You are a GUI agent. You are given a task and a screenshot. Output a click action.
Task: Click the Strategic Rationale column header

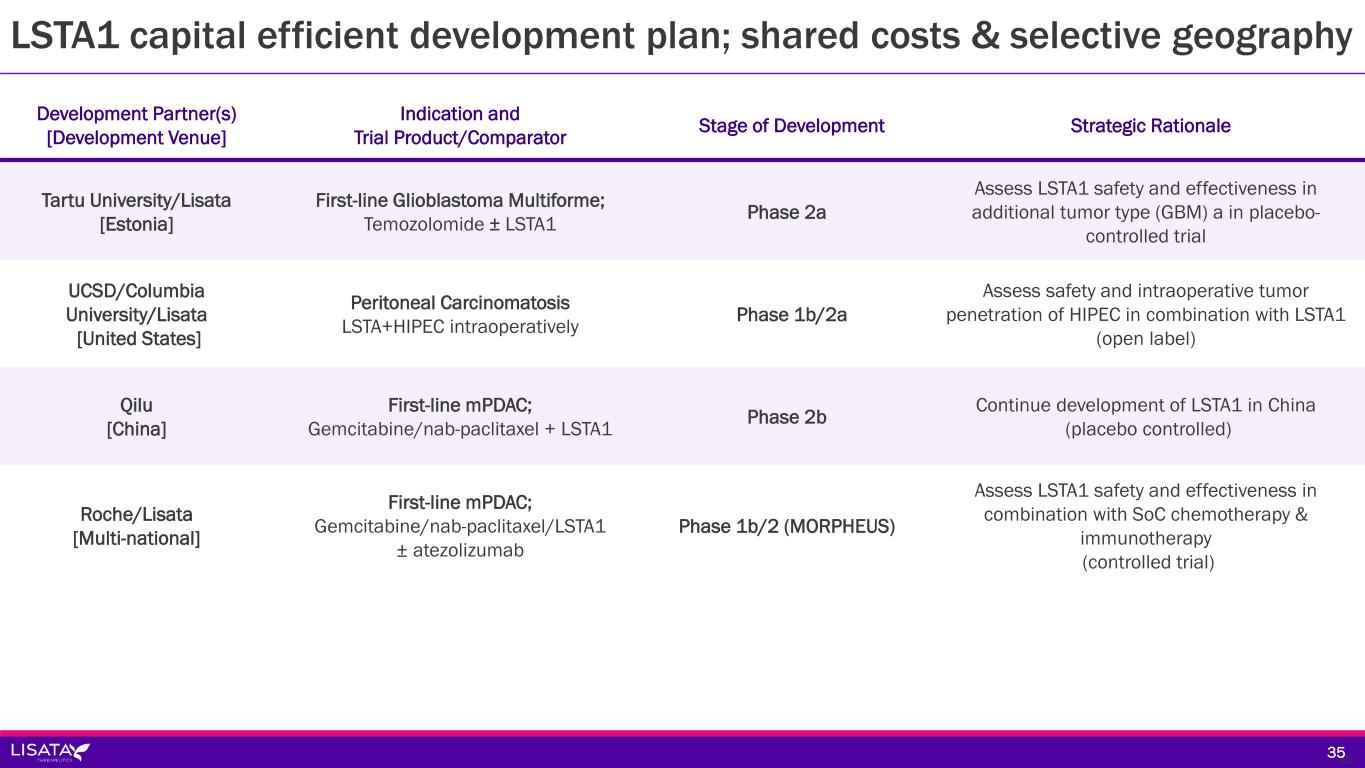point(1150,126)
